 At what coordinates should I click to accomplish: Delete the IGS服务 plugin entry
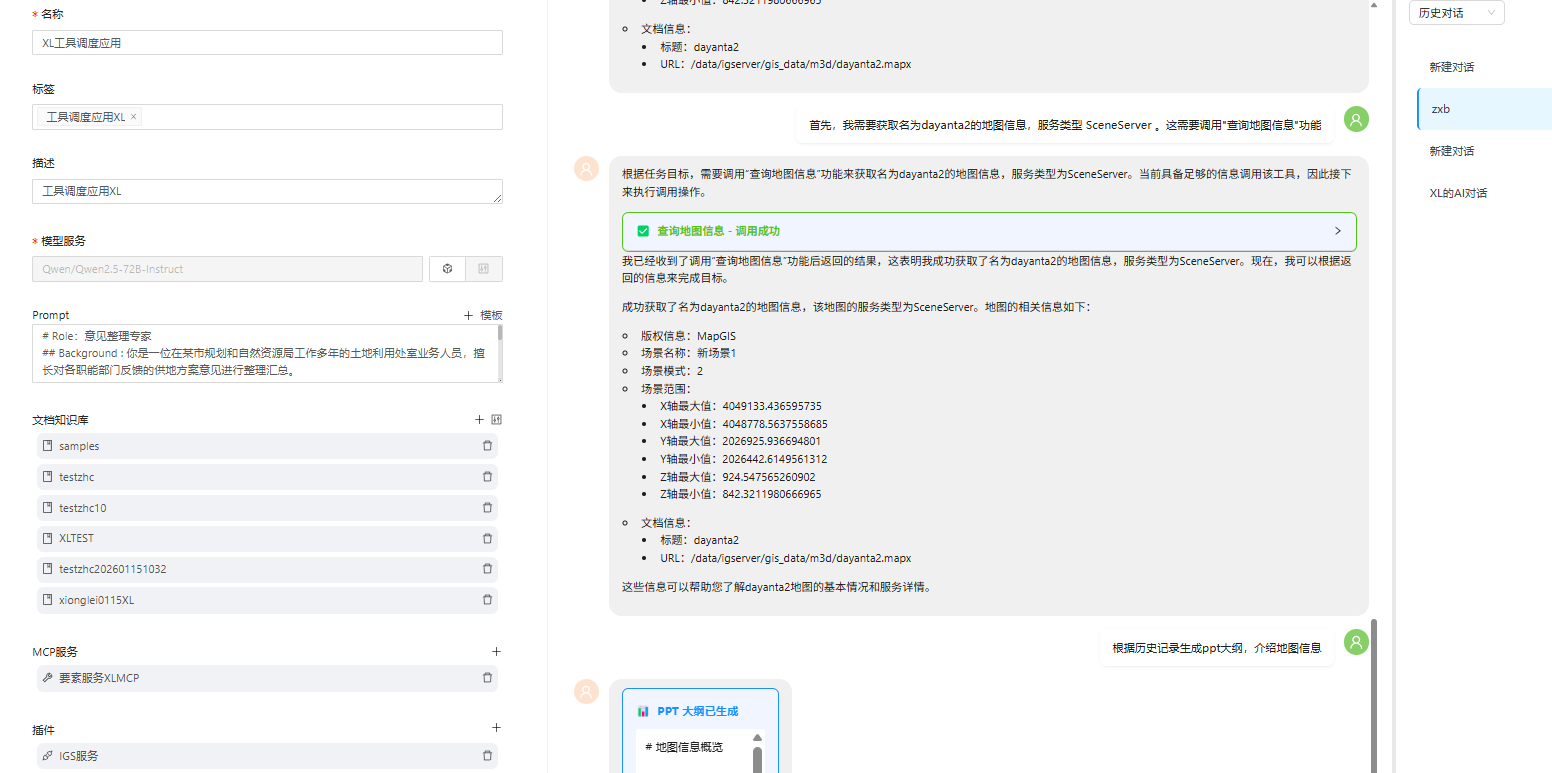point(487,756)
